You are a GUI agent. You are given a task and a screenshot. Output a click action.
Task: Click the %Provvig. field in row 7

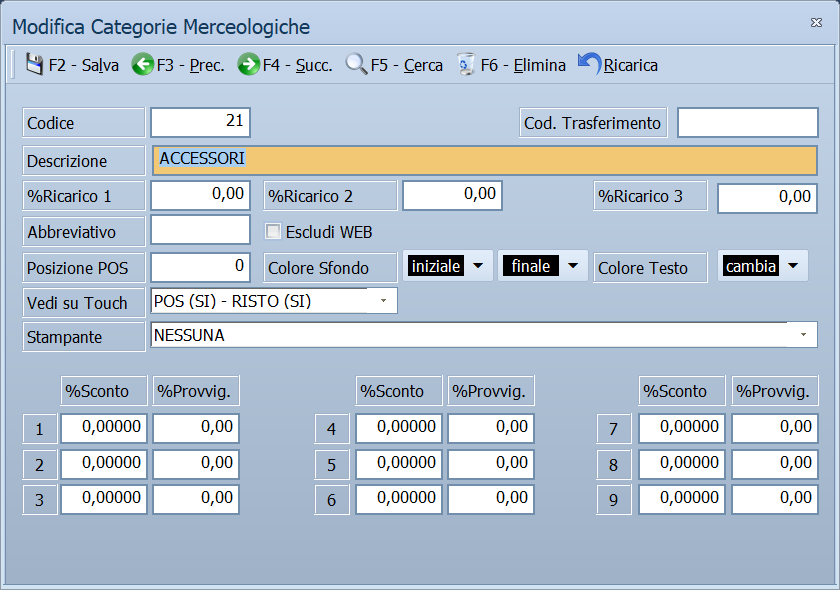[x=775, y=428]
